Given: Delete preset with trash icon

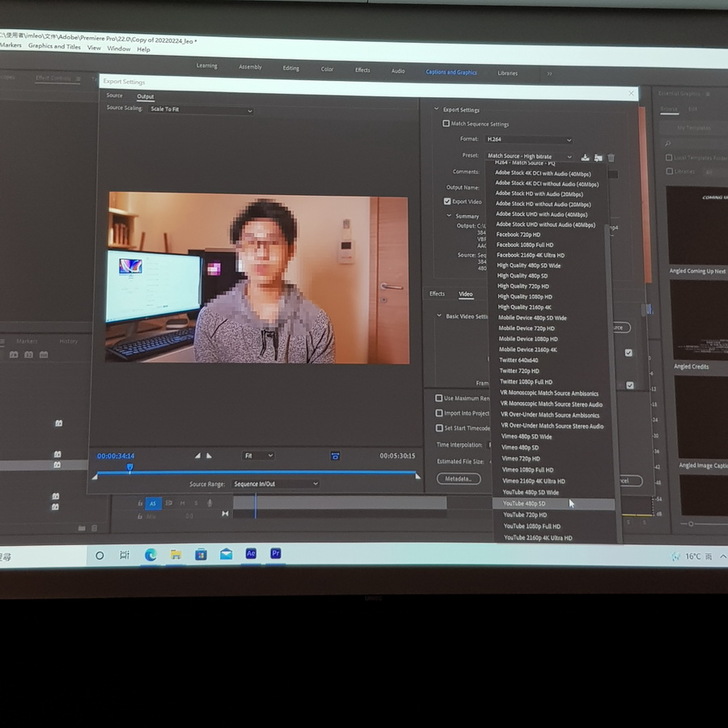Looking at the screenshot, I should click(611, 158).
